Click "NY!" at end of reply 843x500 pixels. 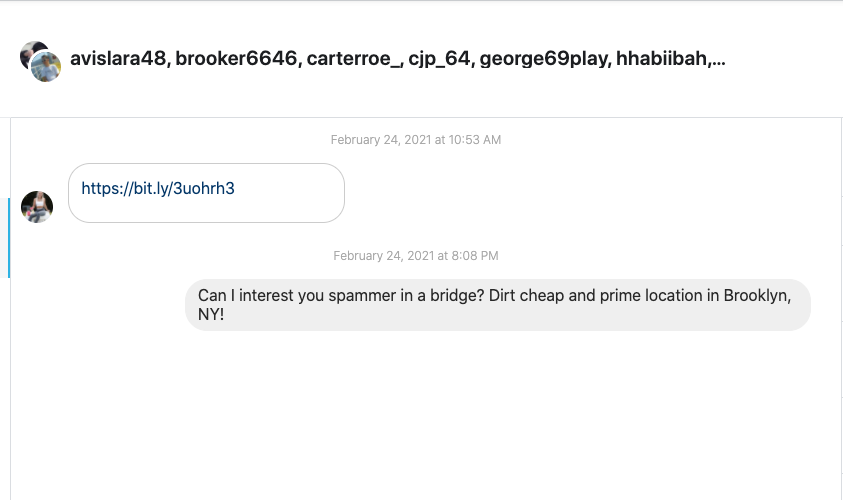(211, 314)
